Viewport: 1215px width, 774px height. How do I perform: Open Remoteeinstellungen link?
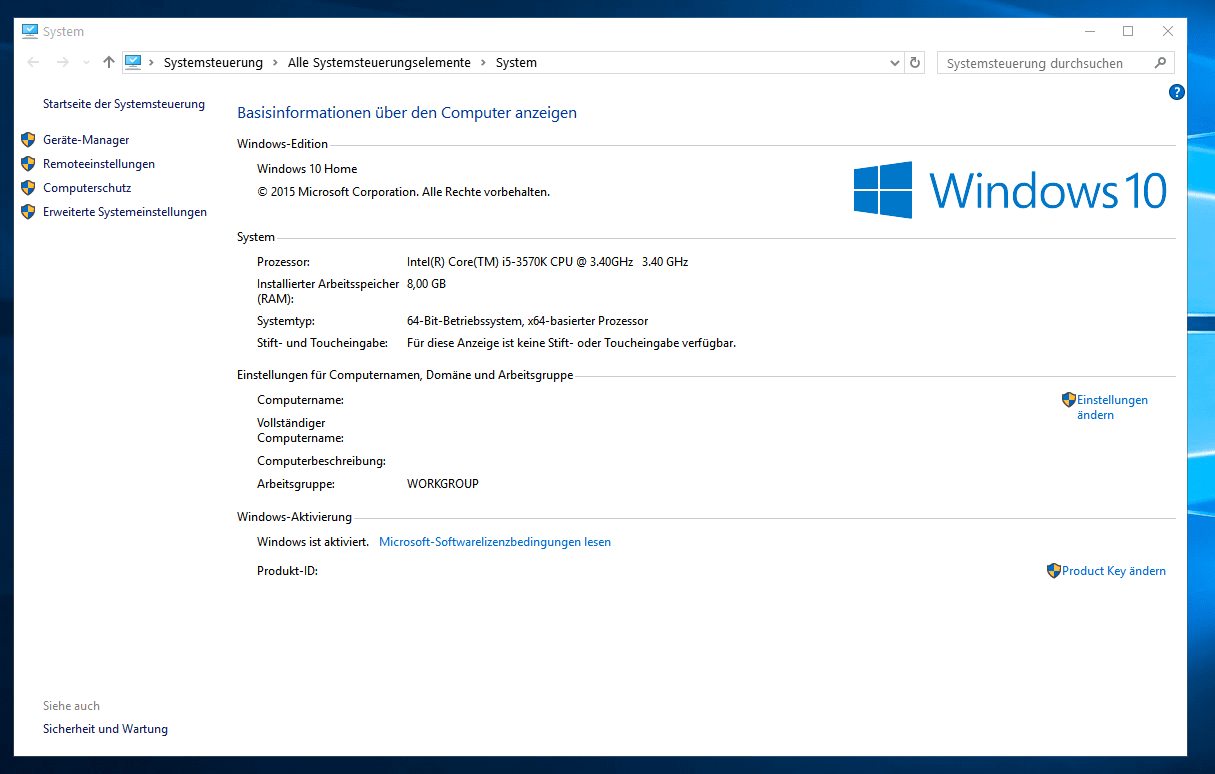(99, 164)
